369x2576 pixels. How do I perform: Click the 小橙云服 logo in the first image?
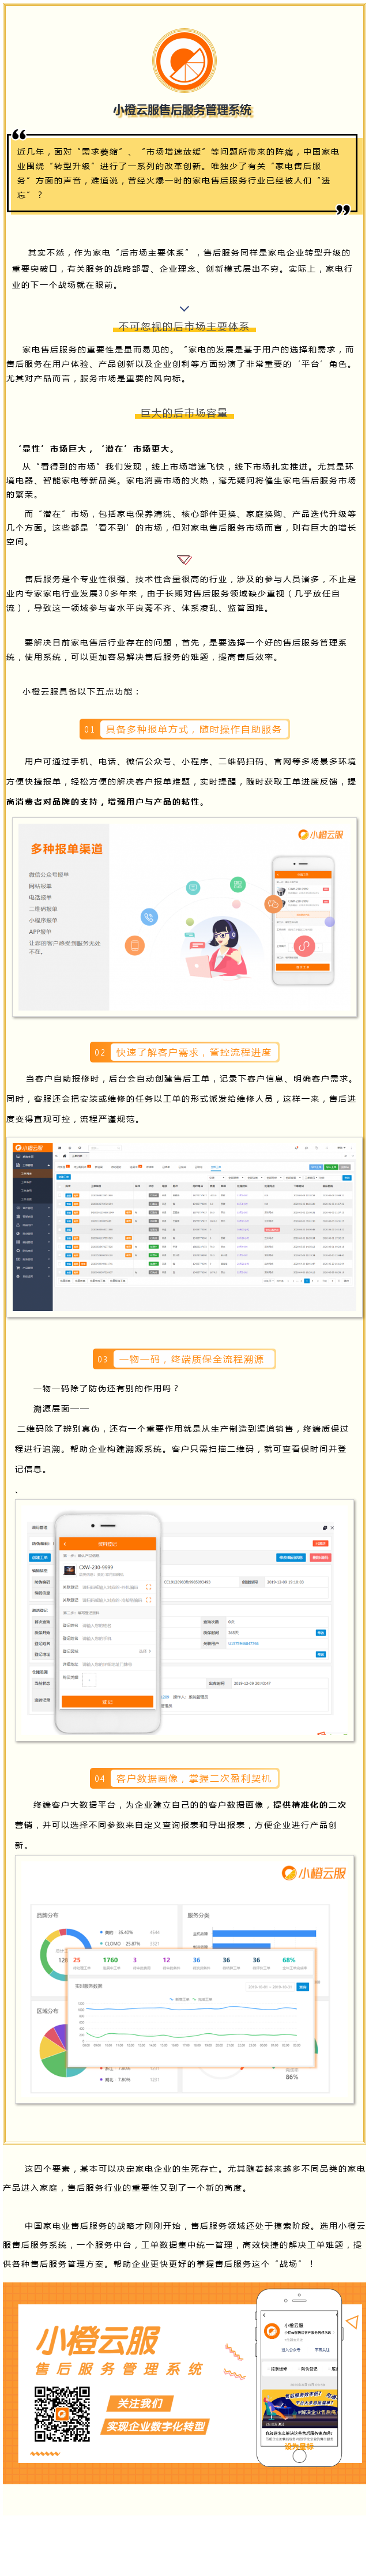click(320, 834)
